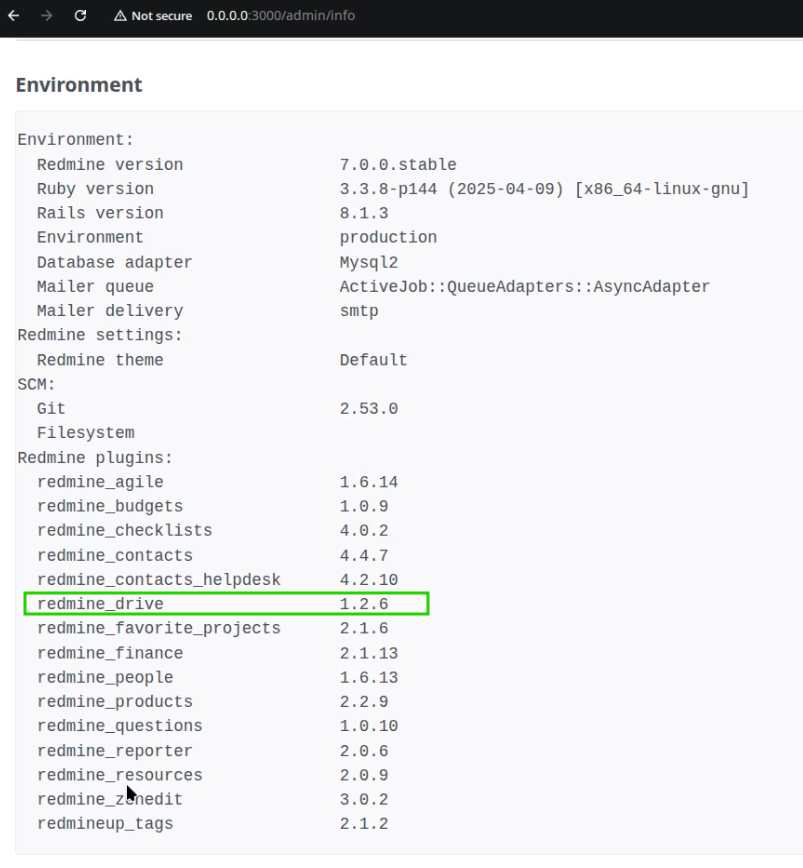Viewport: 803px width, 868px height.
Task: Click the redmine_zenedit version 3.0.2
Action: point(364,799)
